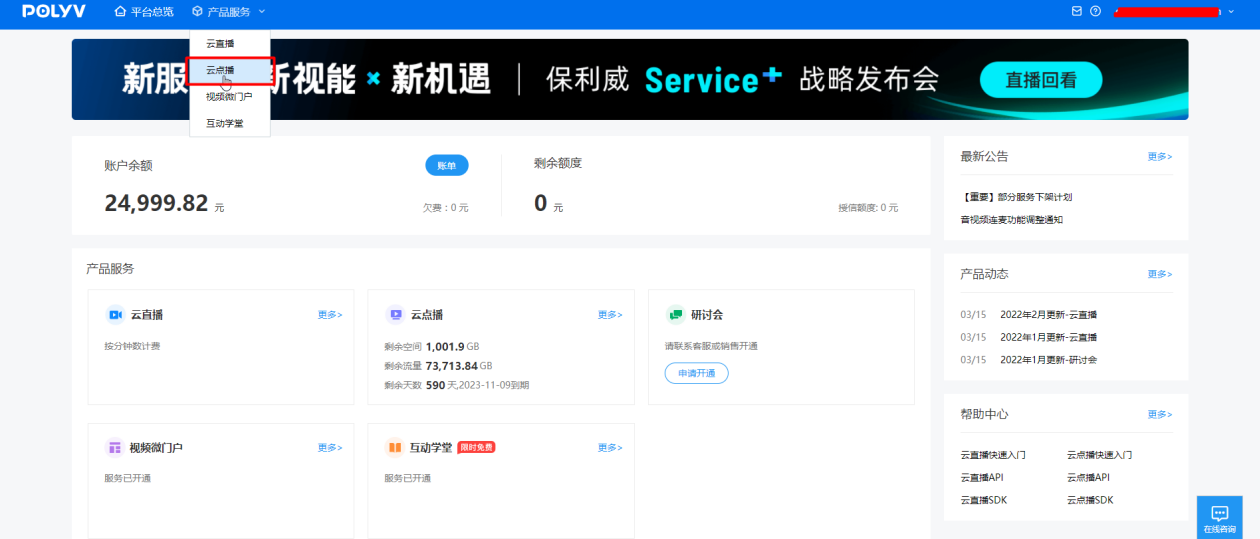The image size is (1260, 539).
Task: Open the mail messages icon in header
Action: click(x=1077, y=12)
